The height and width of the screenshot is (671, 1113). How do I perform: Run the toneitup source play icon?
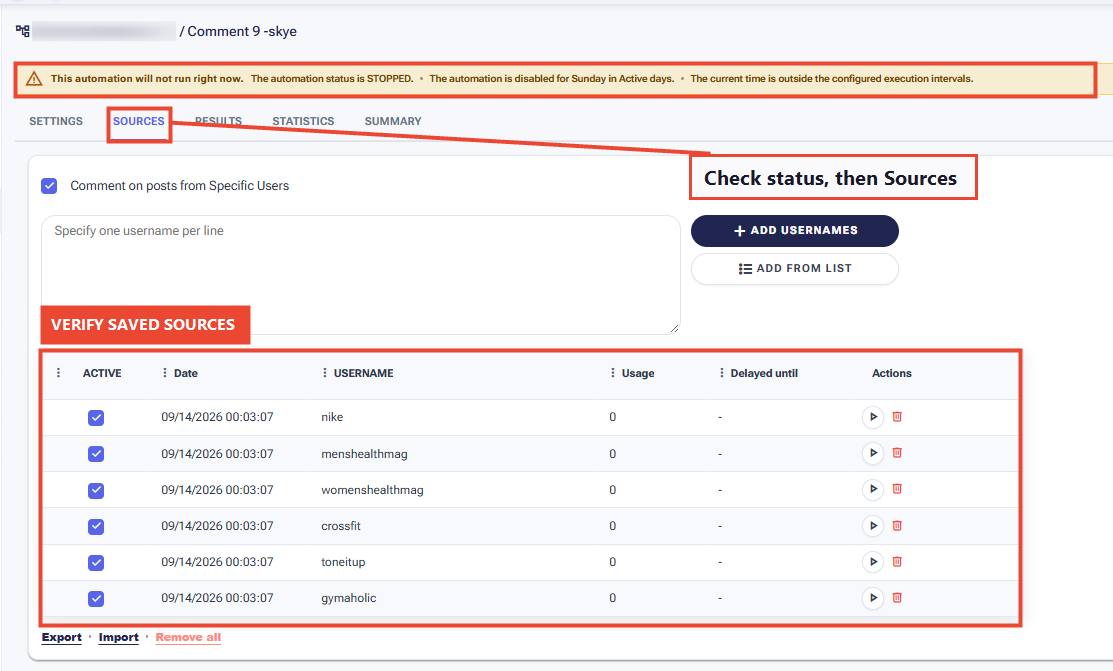tap(873, 562)
